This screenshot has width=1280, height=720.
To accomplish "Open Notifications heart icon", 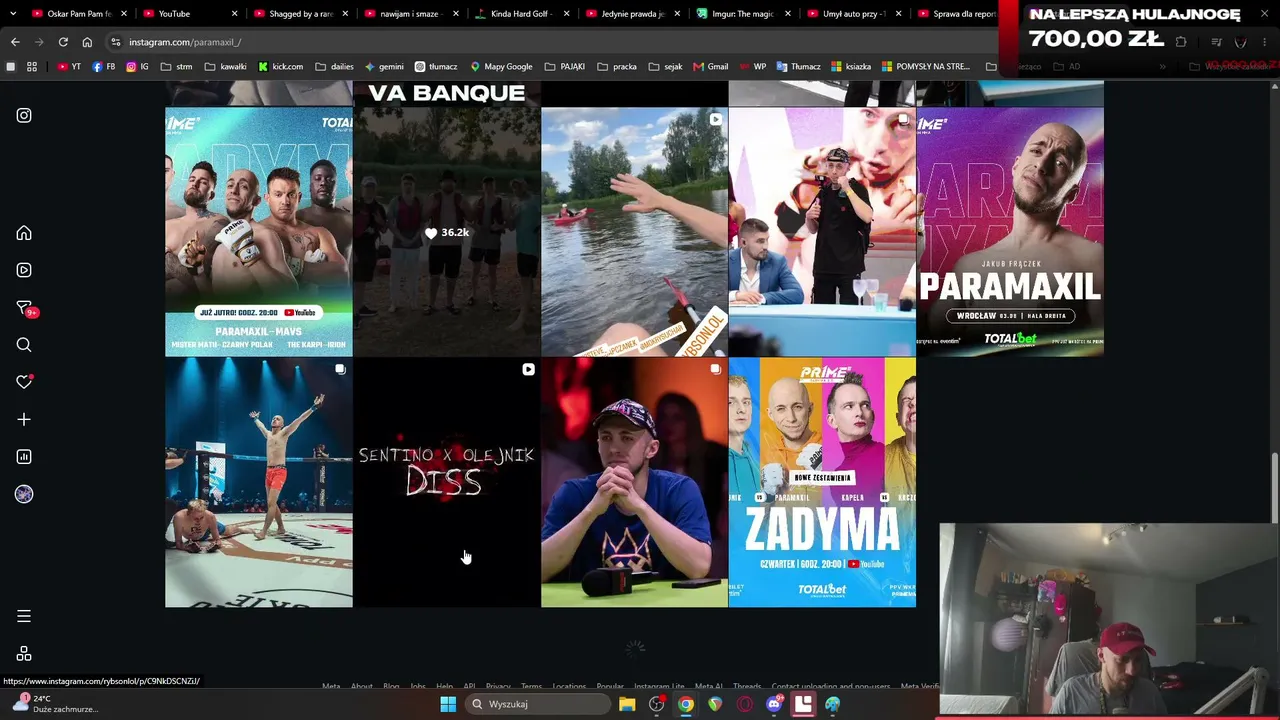I will point(24,382).
